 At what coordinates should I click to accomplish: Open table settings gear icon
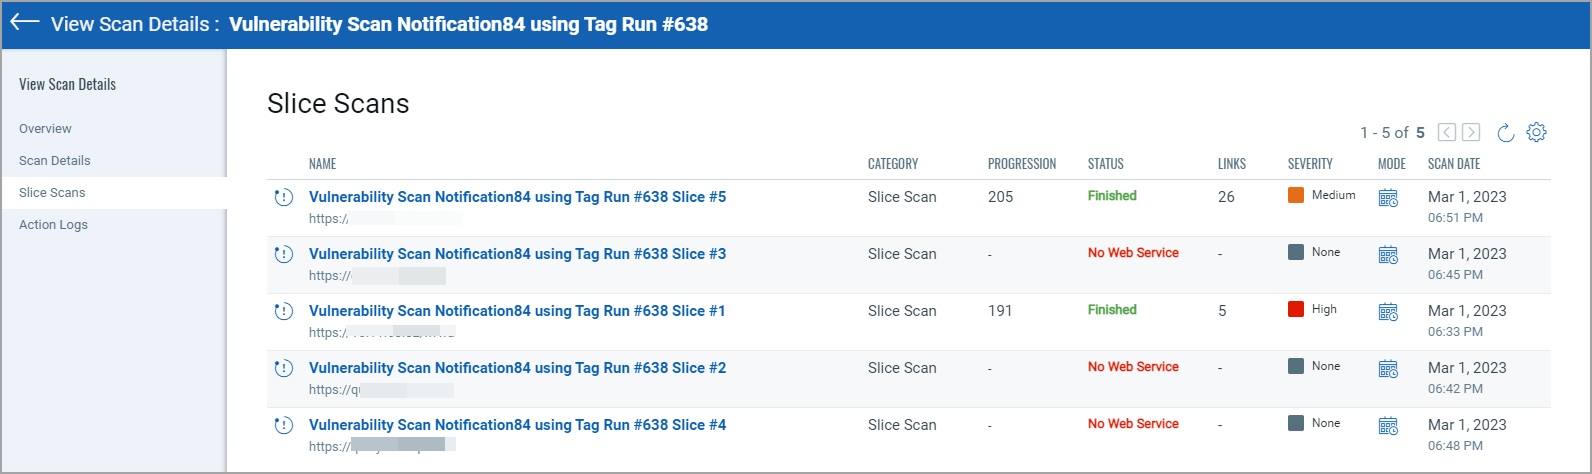click(x=1537, y=132)
